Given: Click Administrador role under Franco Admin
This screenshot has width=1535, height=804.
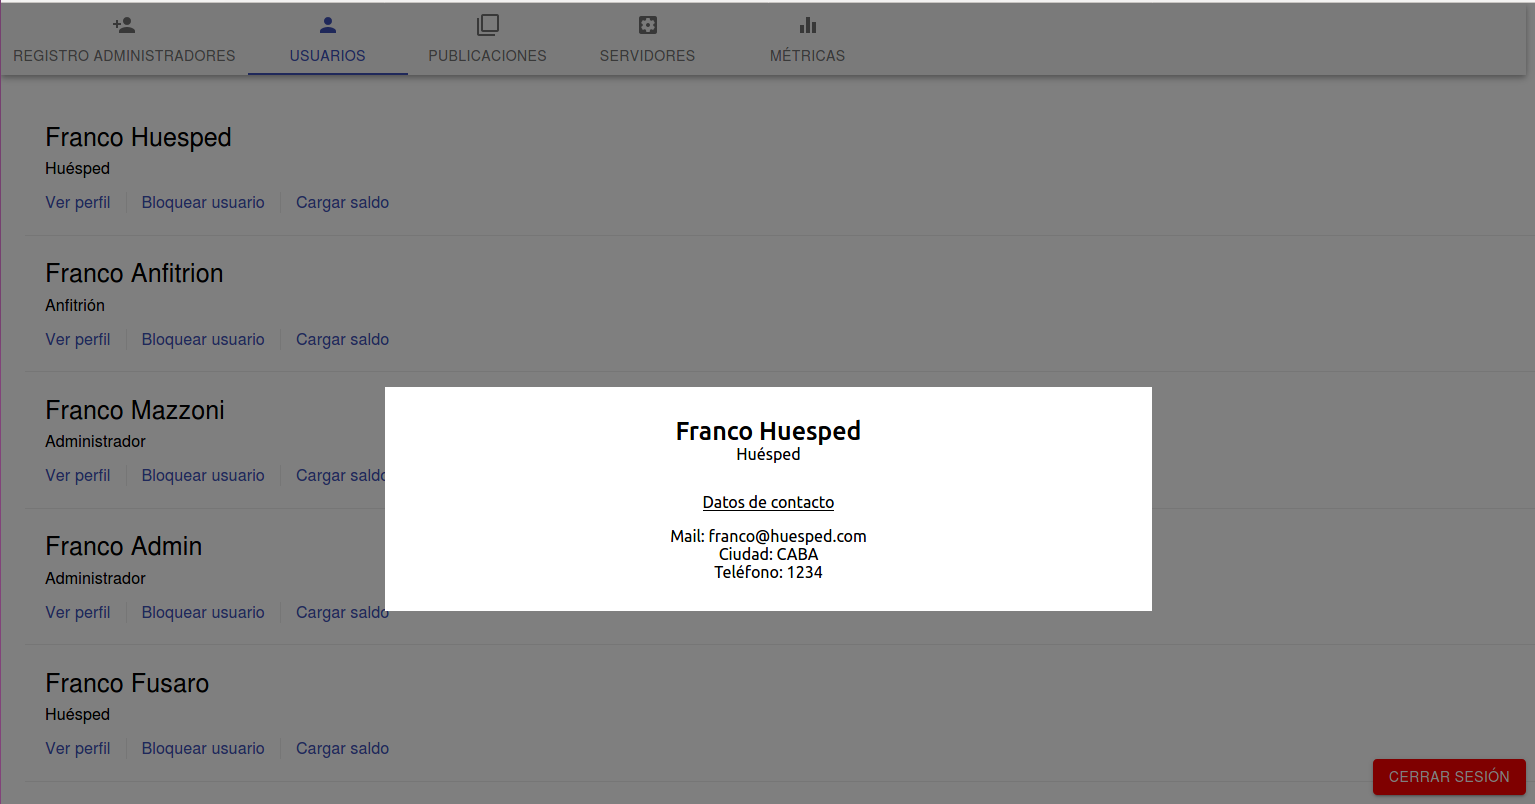Looking at the screenshot, I should pos(95,578).
